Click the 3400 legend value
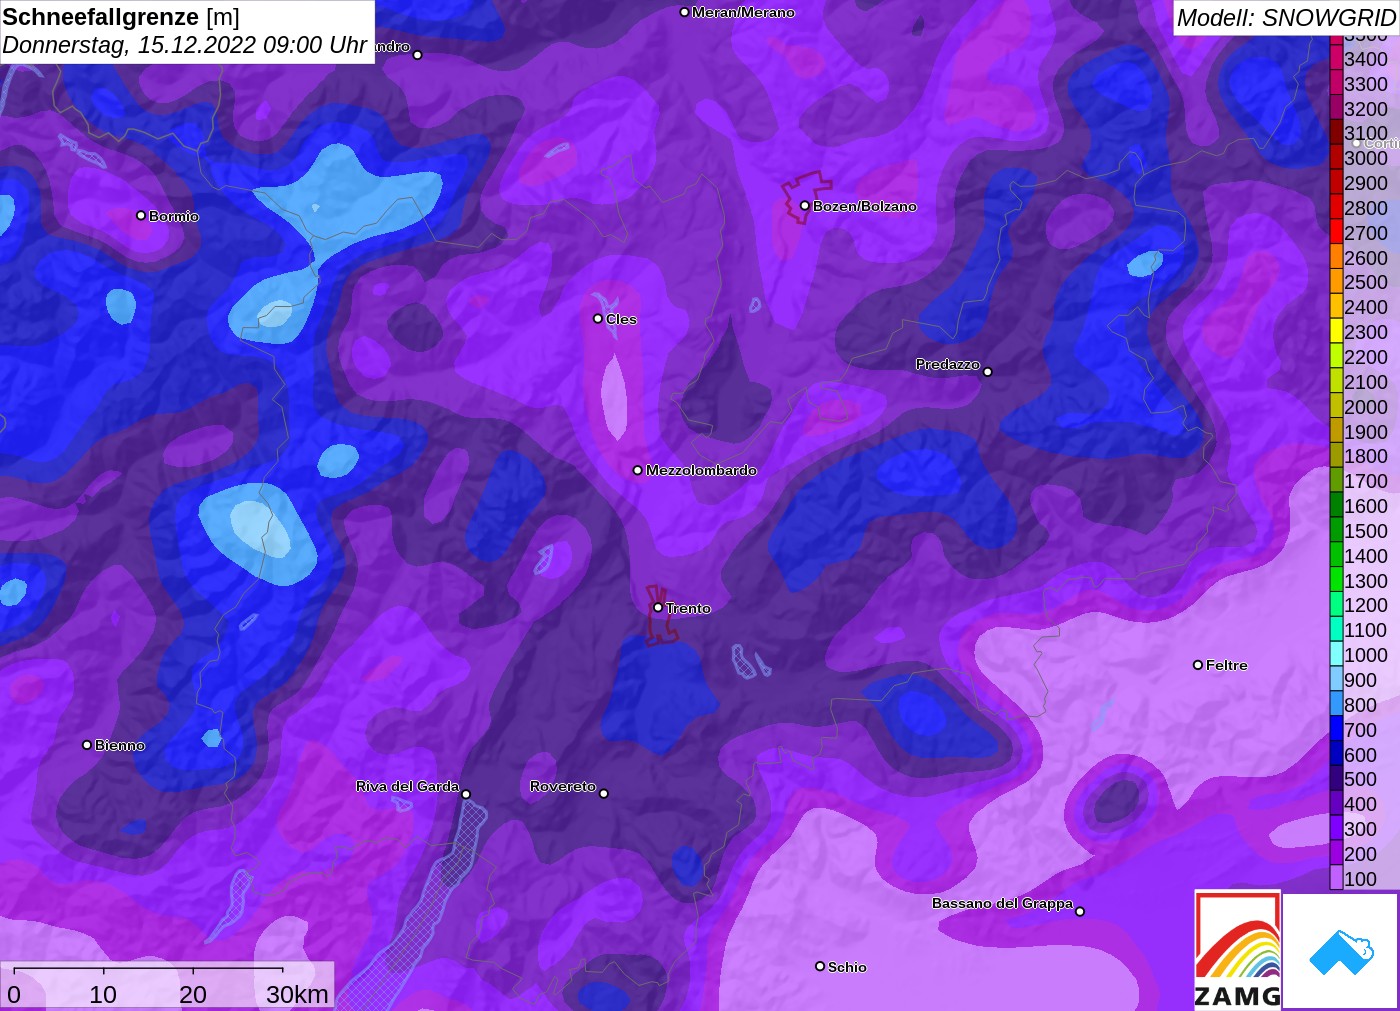 (x=1366, y=59)
